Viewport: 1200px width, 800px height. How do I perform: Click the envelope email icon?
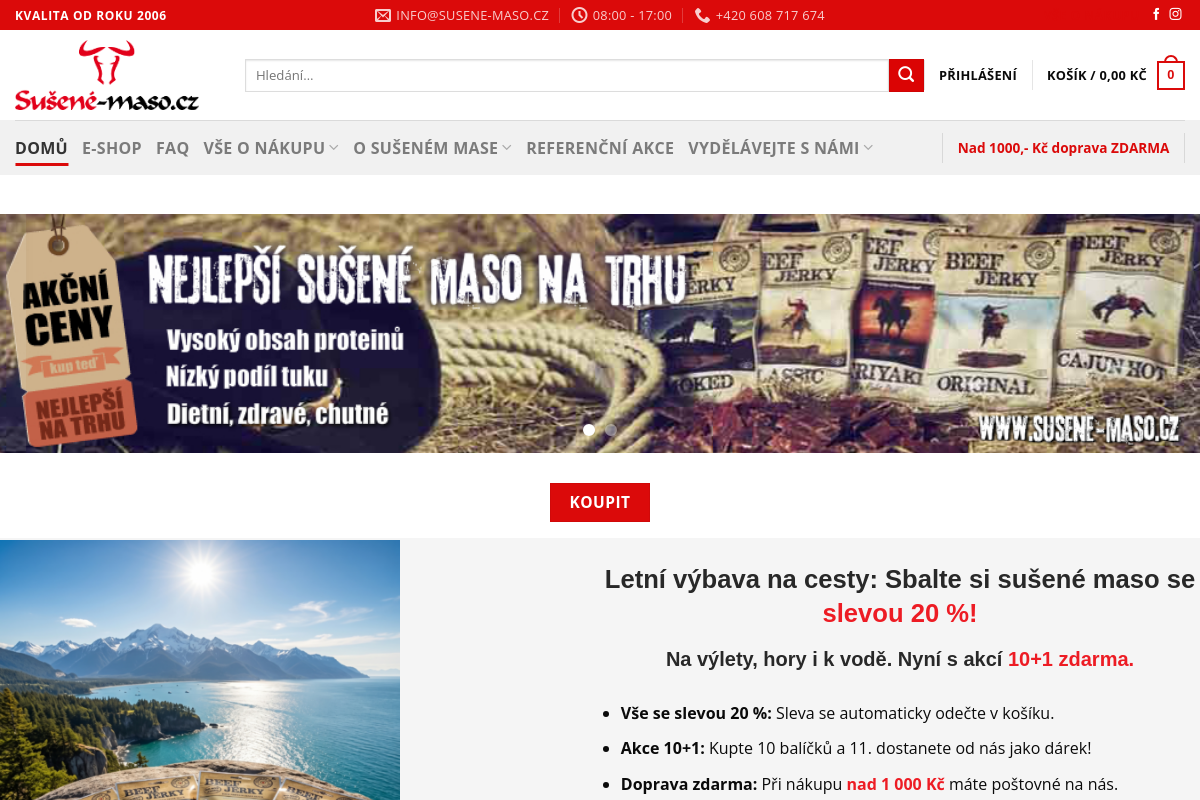click(x=383, y=15)
